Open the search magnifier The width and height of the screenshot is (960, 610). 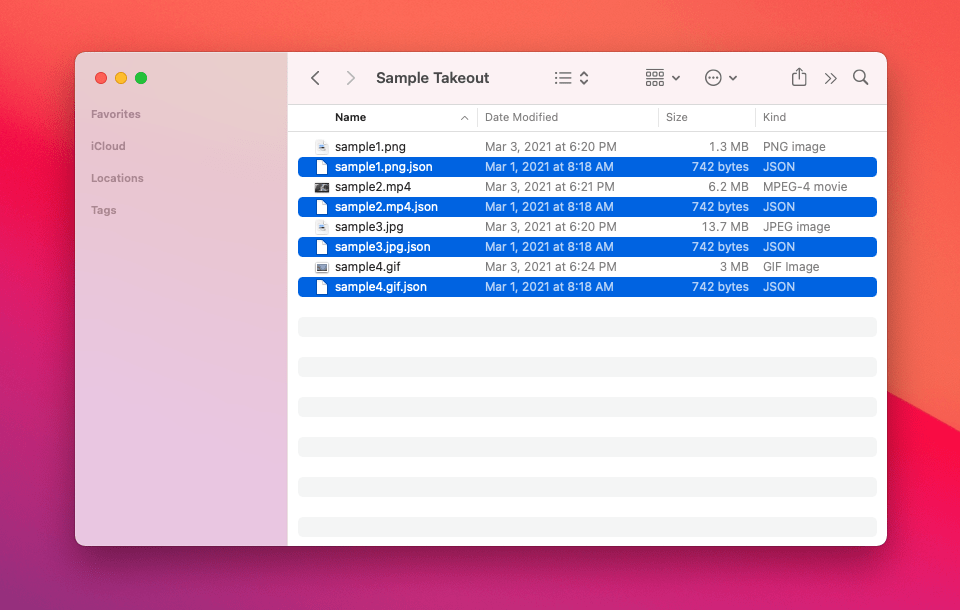point(860,77)
